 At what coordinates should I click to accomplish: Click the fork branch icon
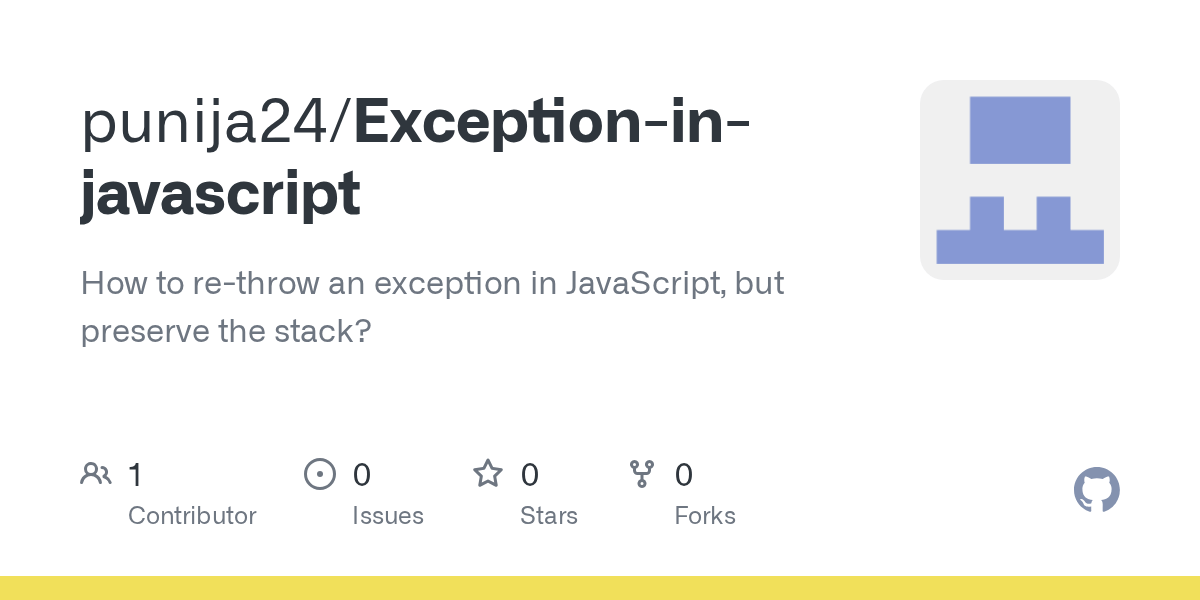(x=642, y=473)
